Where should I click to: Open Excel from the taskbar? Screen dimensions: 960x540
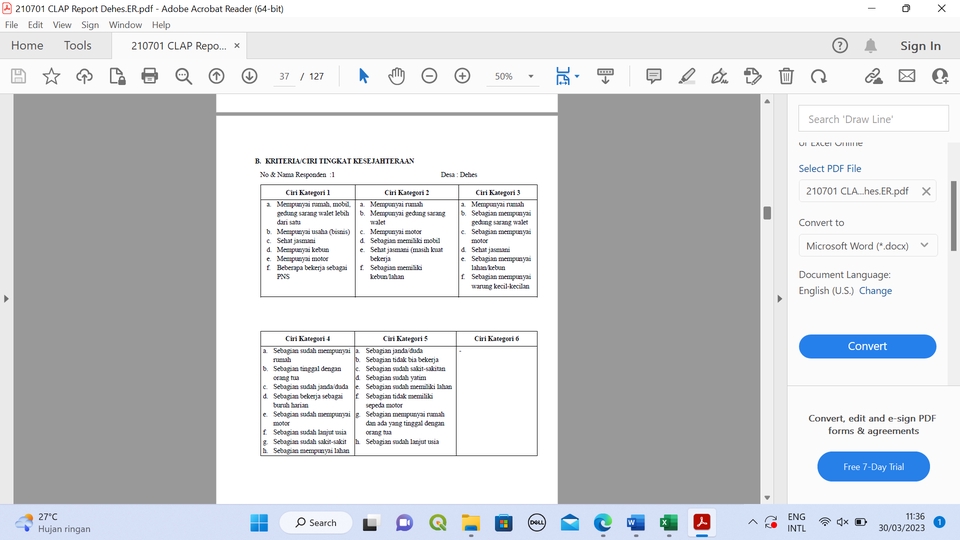tap(669, 522)
